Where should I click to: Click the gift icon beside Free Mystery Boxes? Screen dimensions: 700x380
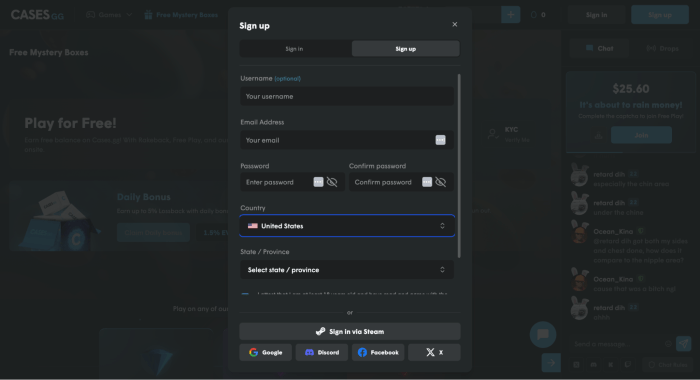coord(148,15)
